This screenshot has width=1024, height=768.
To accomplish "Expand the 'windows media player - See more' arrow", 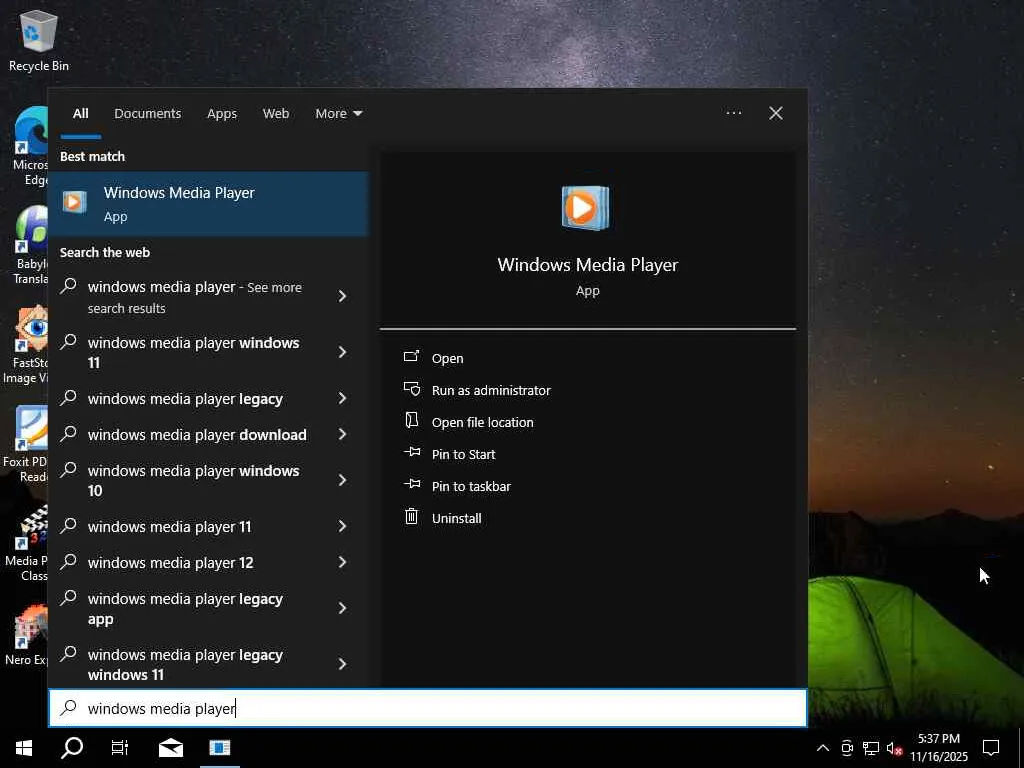I will coord(342,296).
